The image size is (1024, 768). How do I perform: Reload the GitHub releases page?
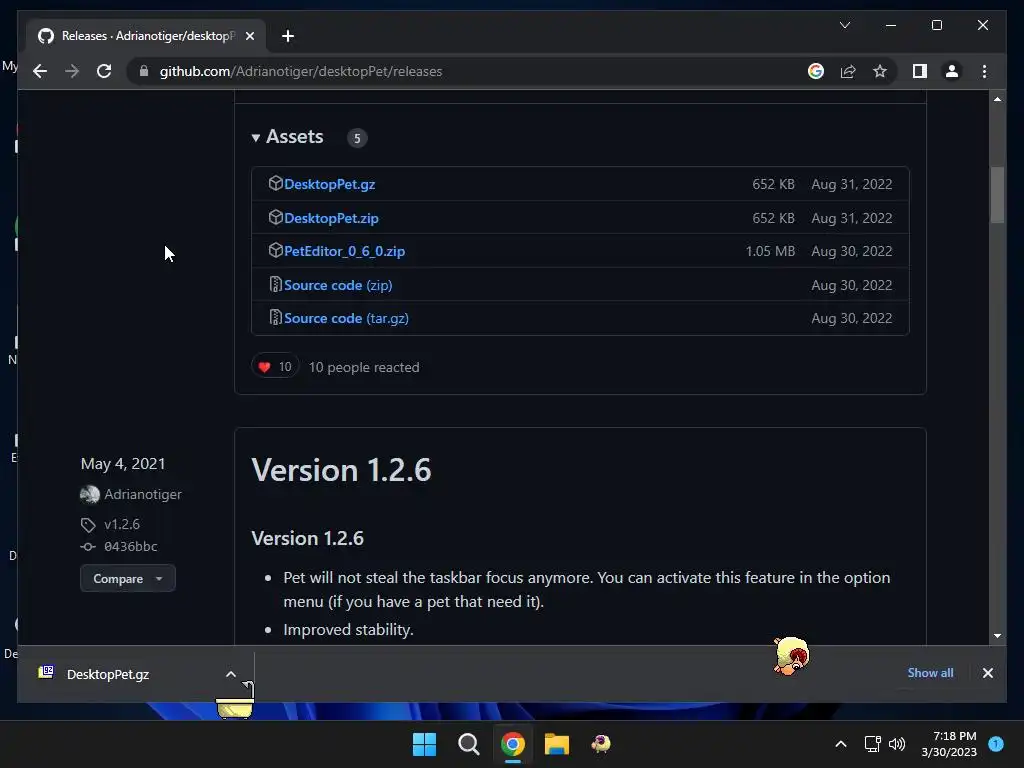104,71
